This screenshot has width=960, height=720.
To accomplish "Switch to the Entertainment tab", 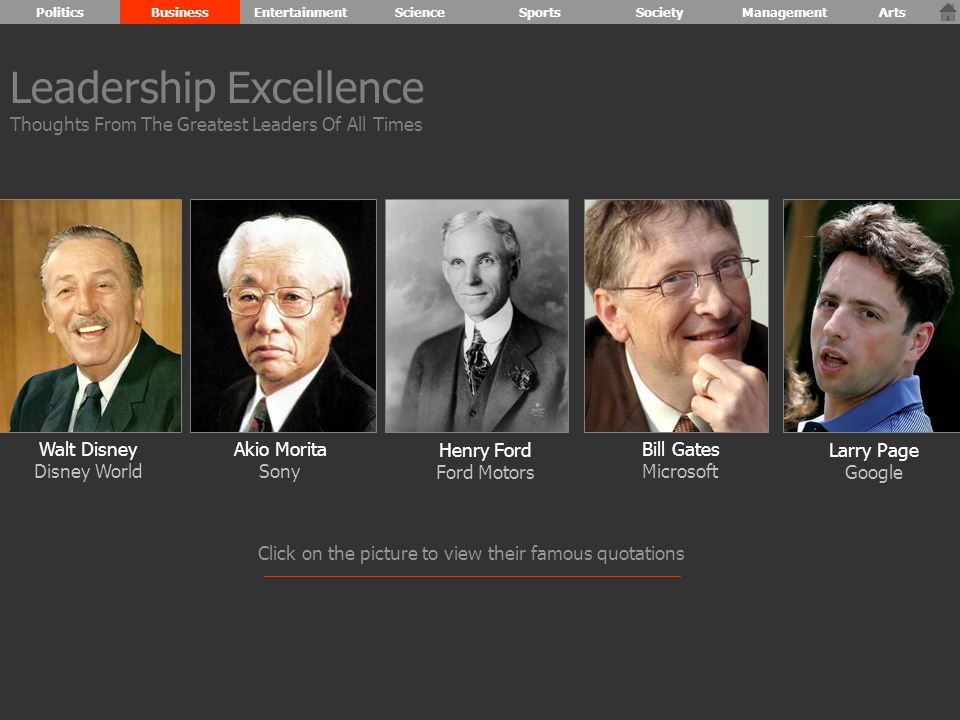I will pyautogui.click(x=300, y=12).
